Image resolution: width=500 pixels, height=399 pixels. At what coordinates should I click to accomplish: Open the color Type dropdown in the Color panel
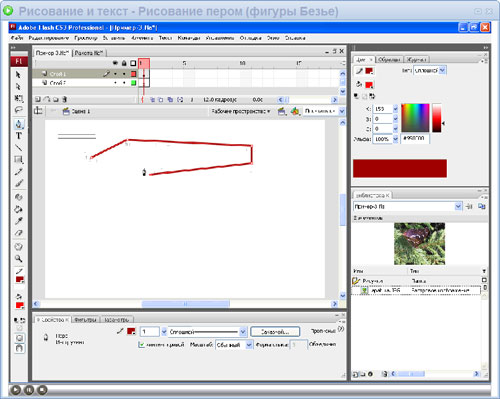tap(442, 70)
